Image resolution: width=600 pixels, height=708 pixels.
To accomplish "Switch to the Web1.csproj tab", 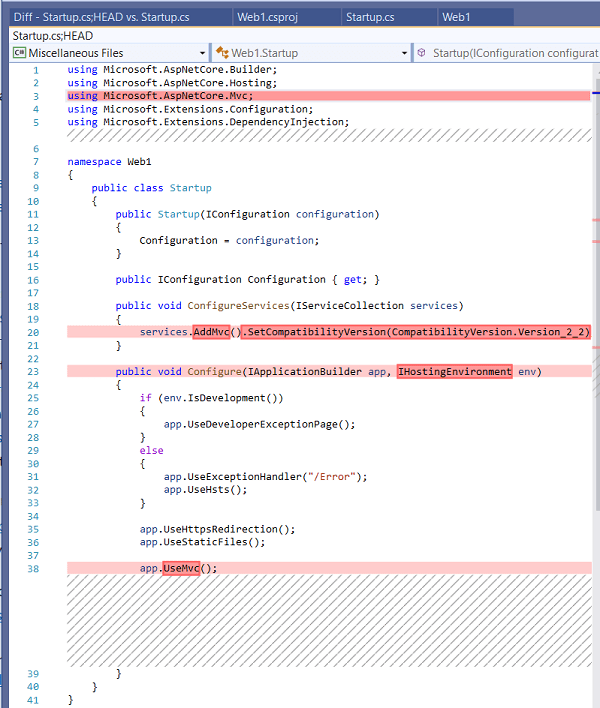I will coord(267,17).
